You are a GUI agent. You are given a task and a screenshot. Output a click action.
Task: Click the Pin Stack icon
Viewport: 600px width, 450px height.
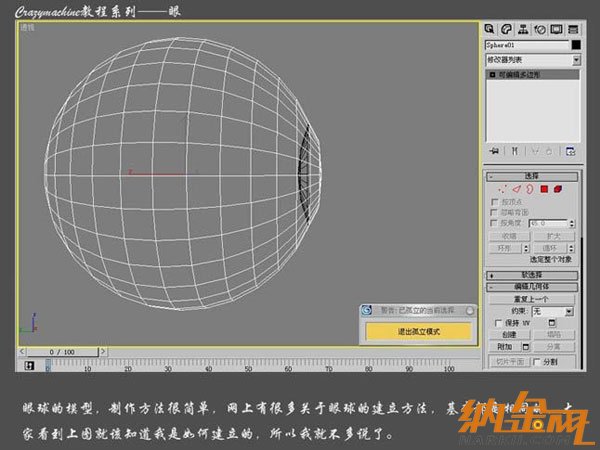pyautogui.click(x=493, y=151)
